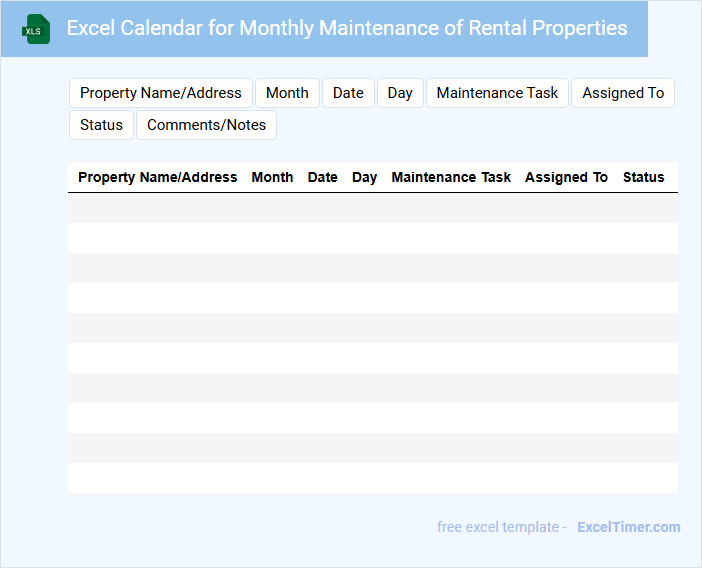This screenshot has height=568, width=702.
Task: Click the Assigned To tag button
Action: tap(623, 93)
